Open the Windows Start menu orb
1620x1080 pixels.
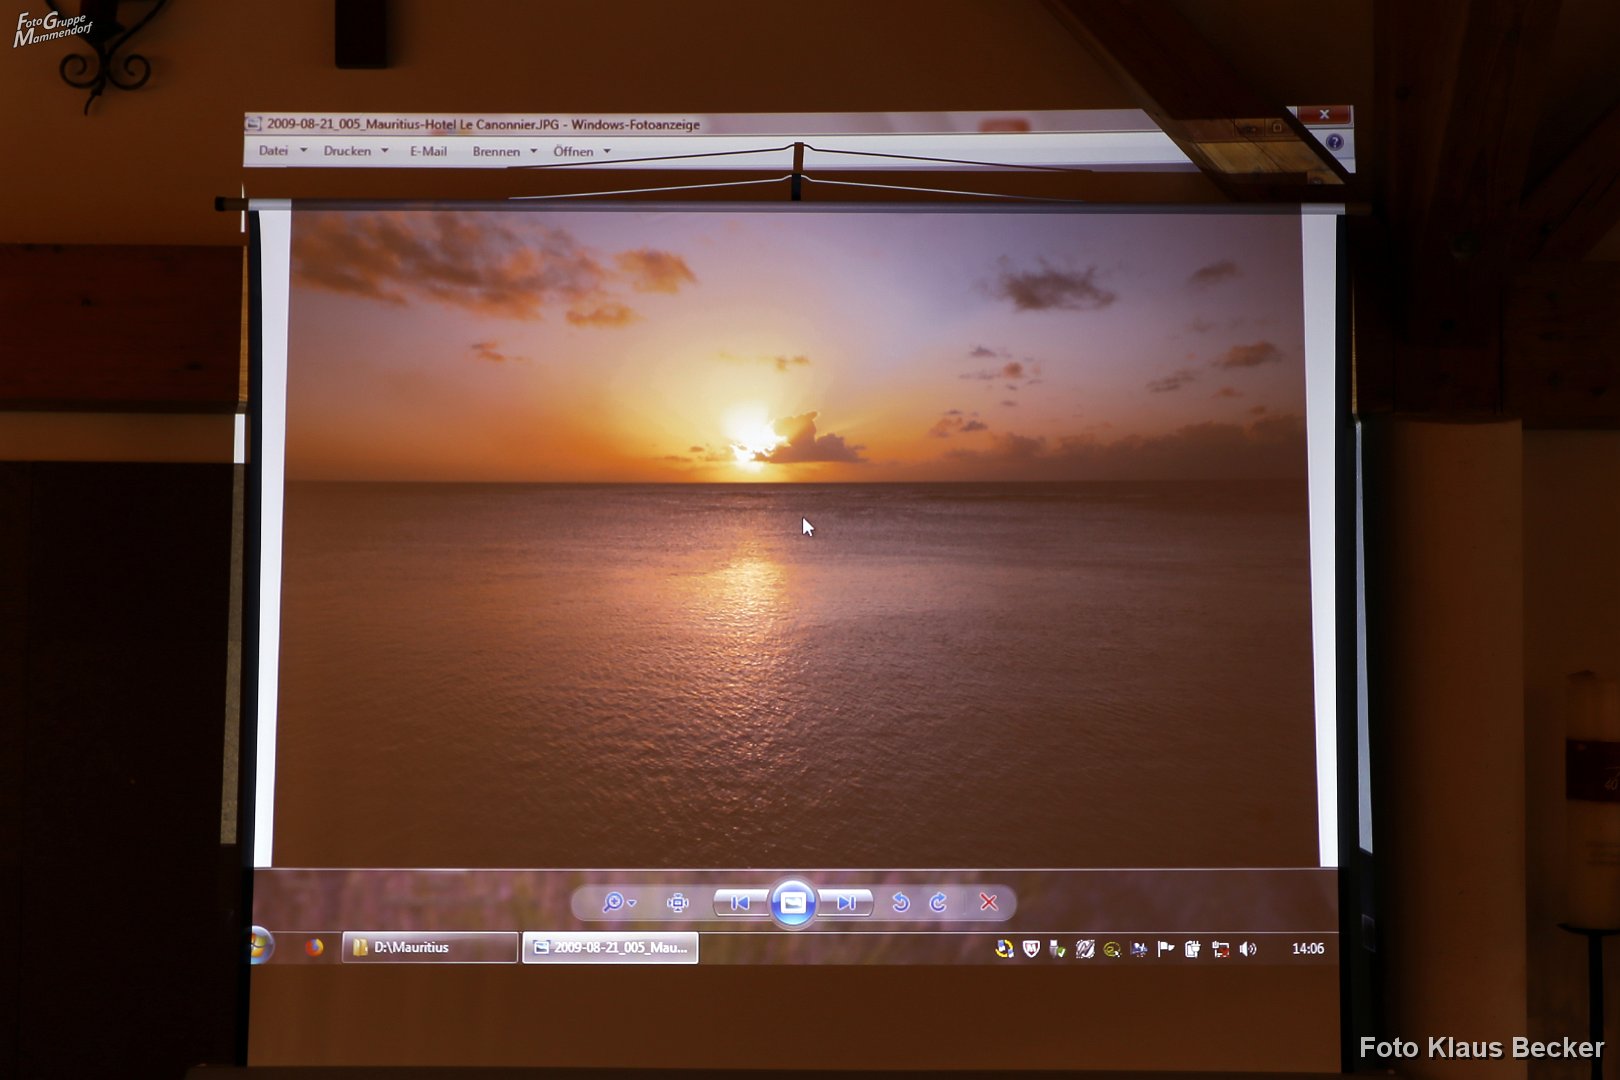[x=261, y=945]
